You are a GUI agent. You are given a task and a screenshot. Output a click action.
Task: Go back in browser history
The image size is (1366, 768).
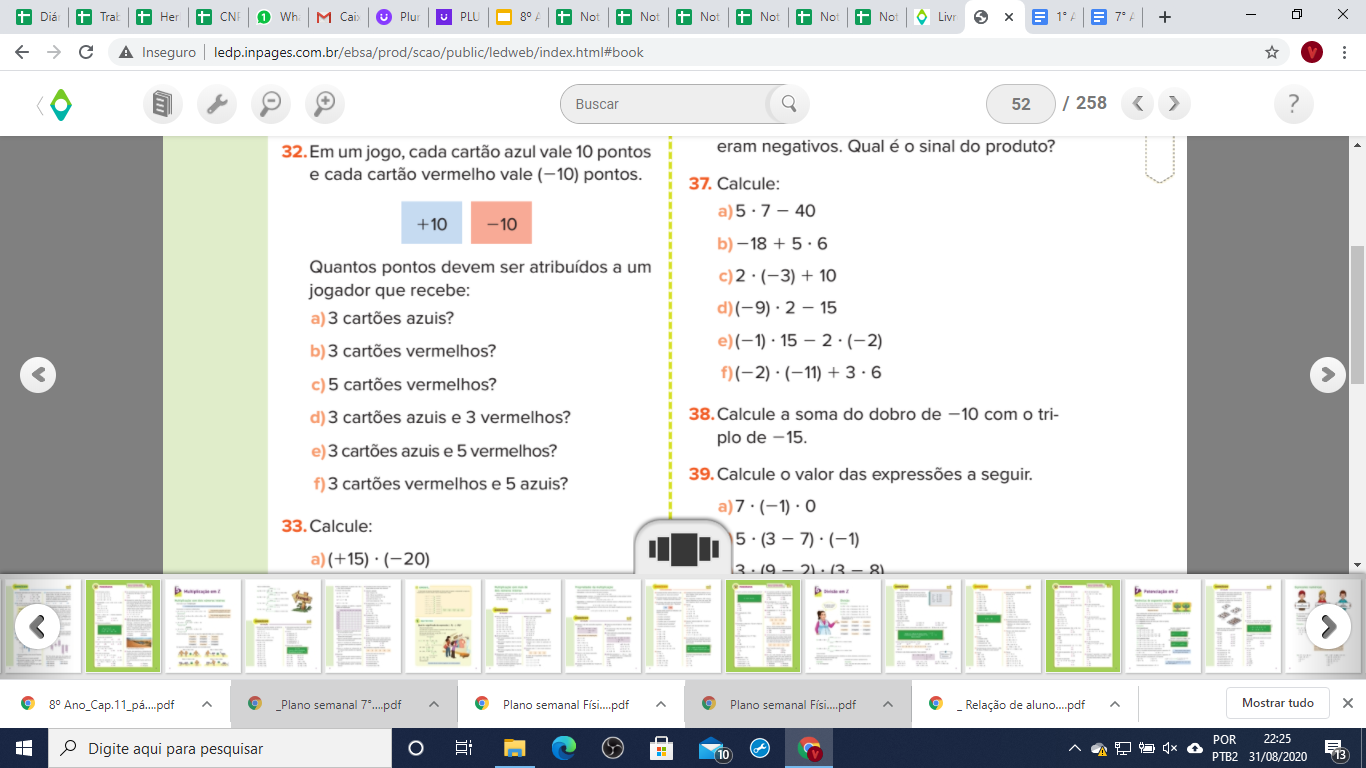point(22,52)
